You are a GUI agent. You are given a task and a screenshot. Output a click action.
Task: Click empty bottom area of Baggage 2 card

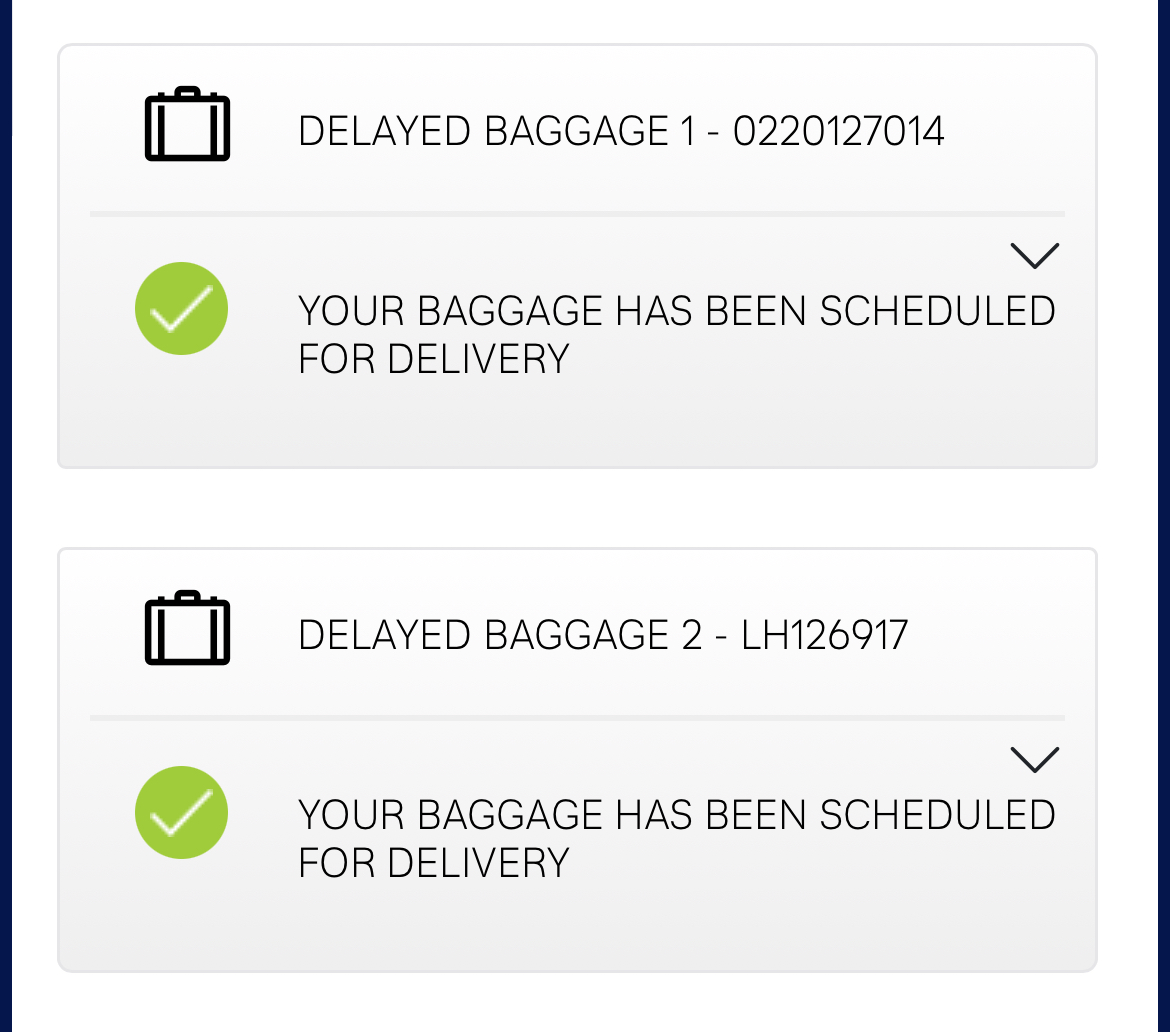point(577,930)
